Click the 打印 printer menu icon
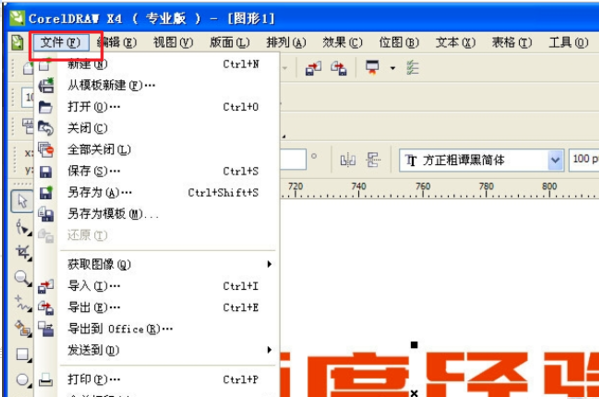The height and width of the screenshot is (399, 599). pyautogui.click(x=46, y=380)
